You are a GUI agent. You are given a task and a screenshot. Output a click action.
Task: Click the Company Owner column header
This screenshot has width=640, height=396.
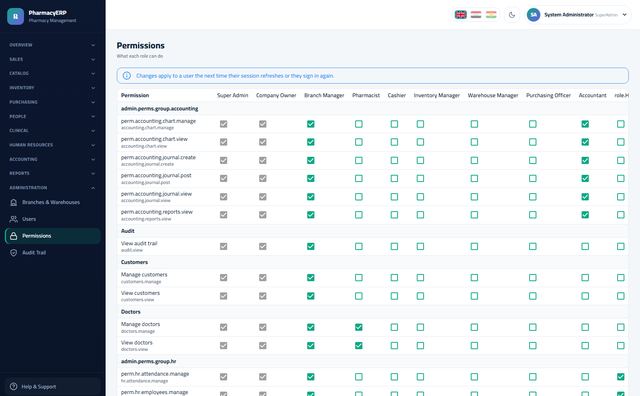click(x=276, y=95)
